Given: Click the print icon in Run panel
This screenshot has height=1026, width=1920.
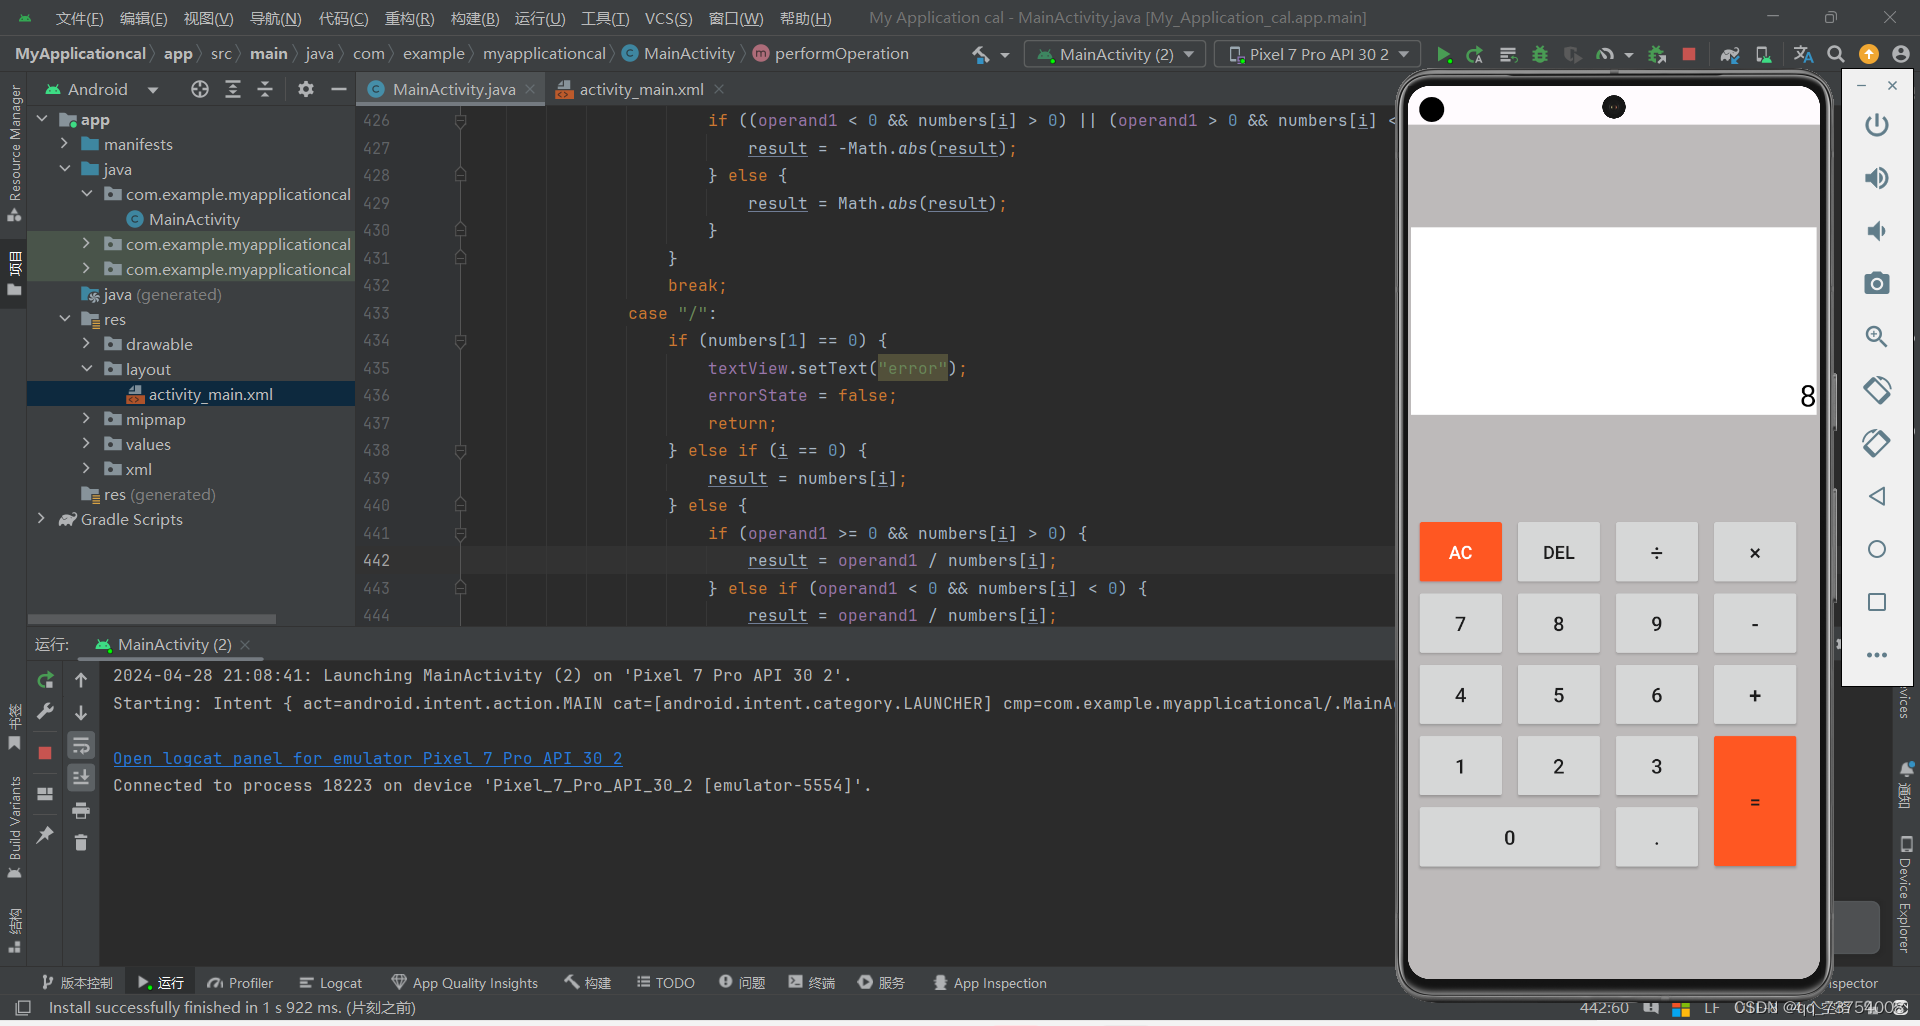Looking at the screenshot, I should 81,810.
